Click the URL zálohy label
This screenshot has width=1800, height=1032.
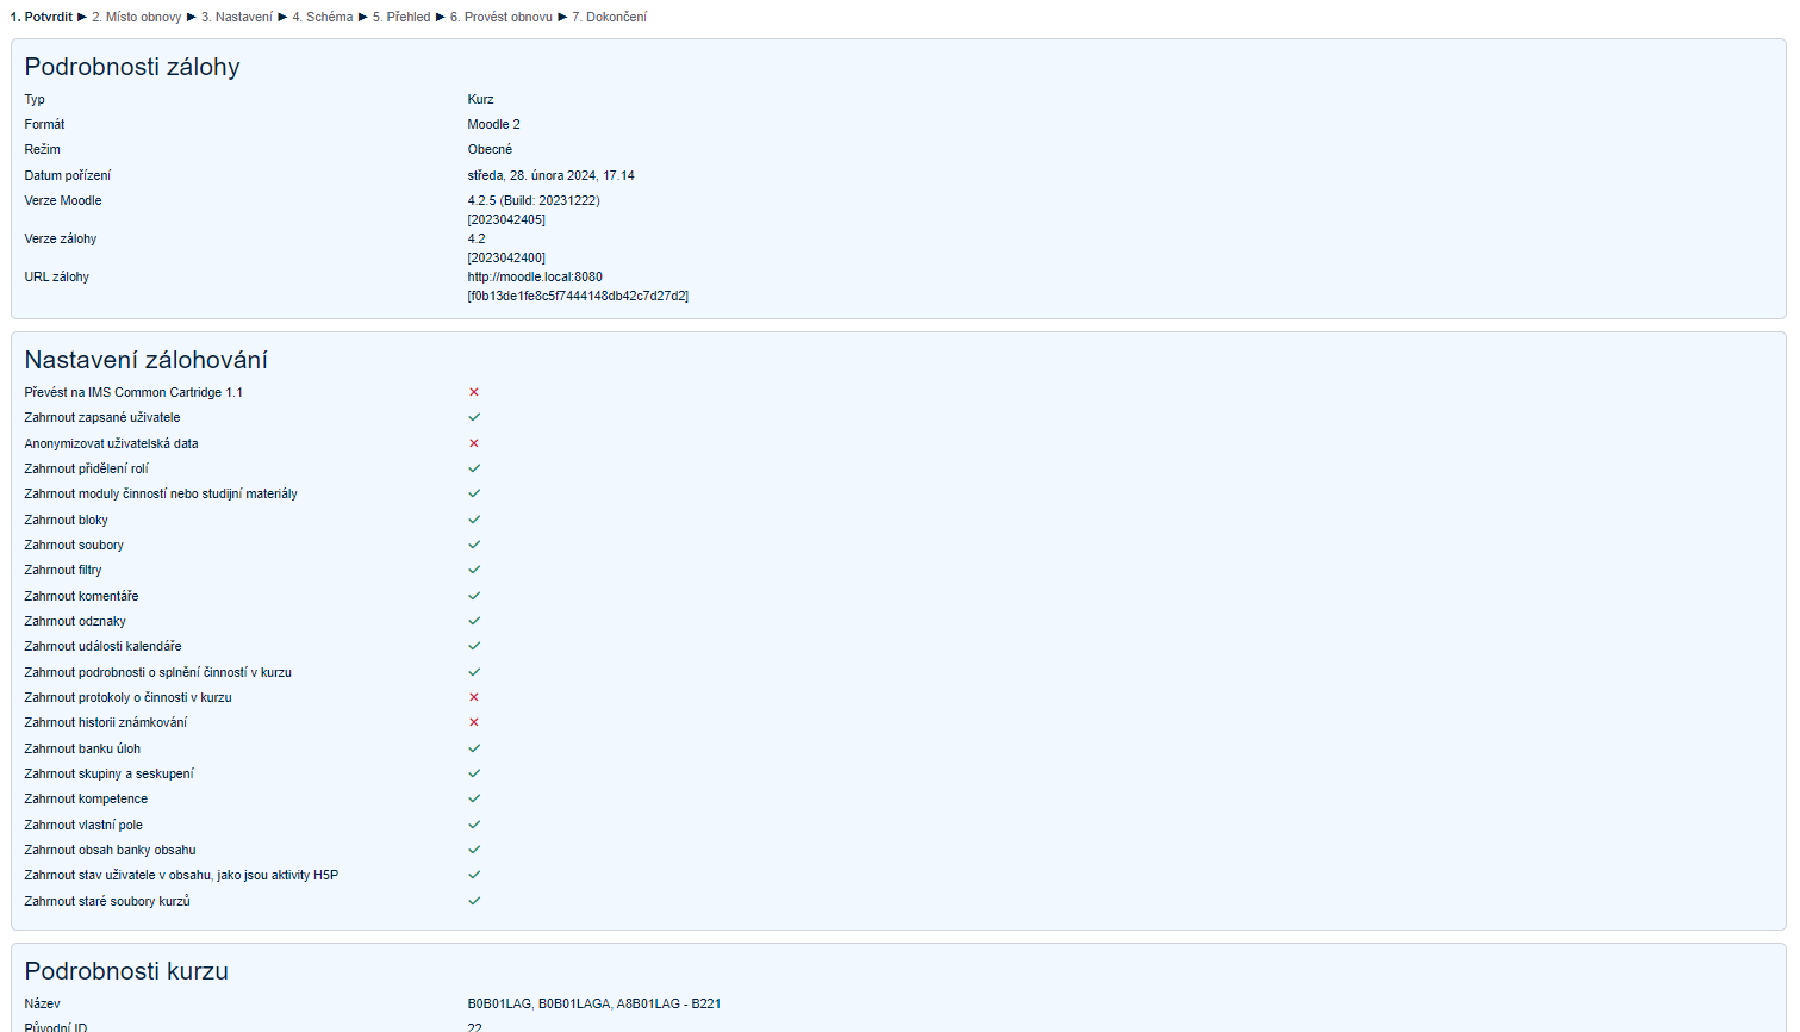pyautogui.click(x=57, y=277)
